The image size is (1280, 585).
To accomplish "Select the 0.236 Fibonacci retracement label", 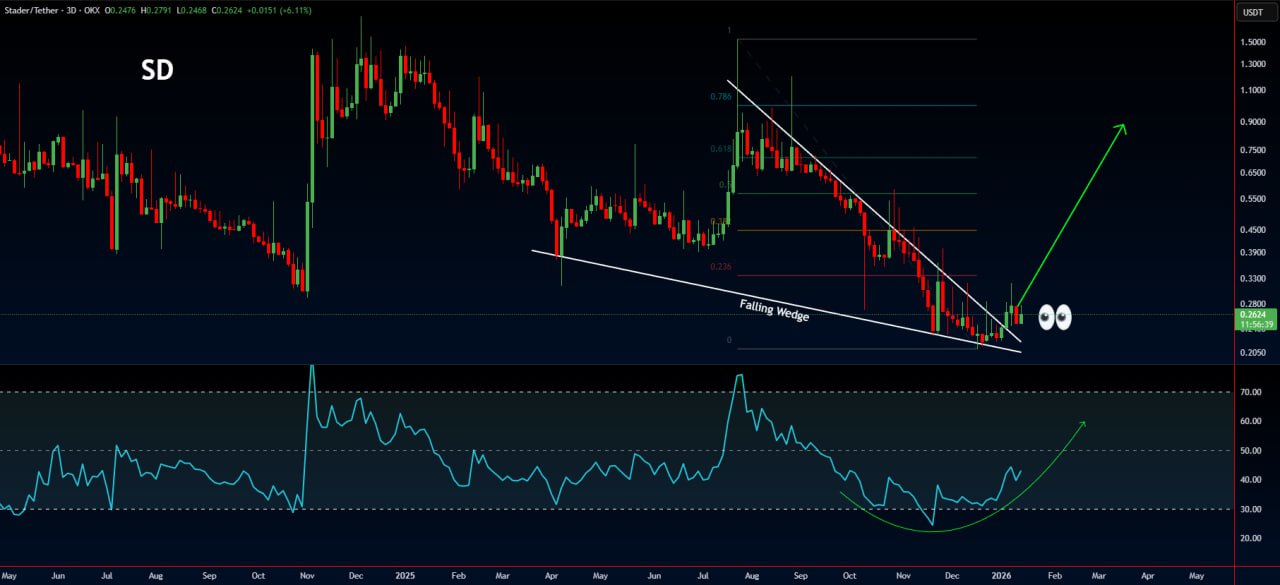I will [x=721, y=267].
